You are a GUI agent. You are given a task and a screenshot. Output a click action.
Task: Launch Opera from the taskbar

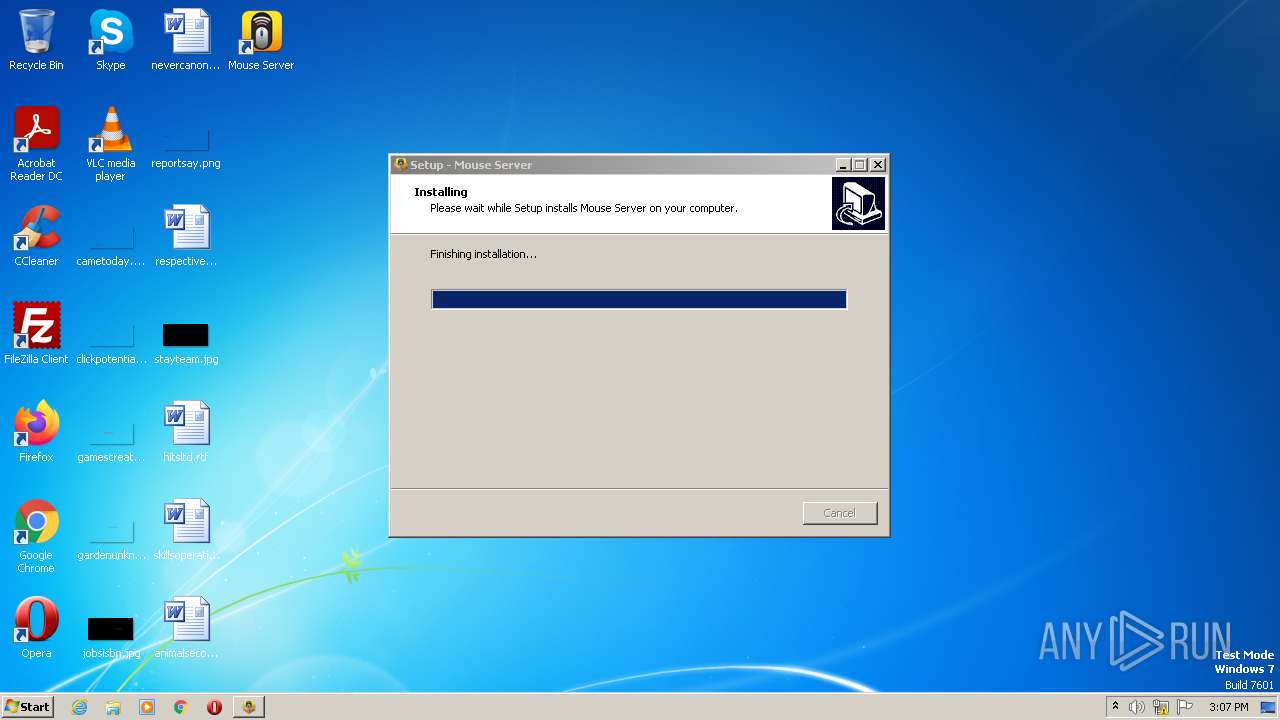click(x=214, y=707)
